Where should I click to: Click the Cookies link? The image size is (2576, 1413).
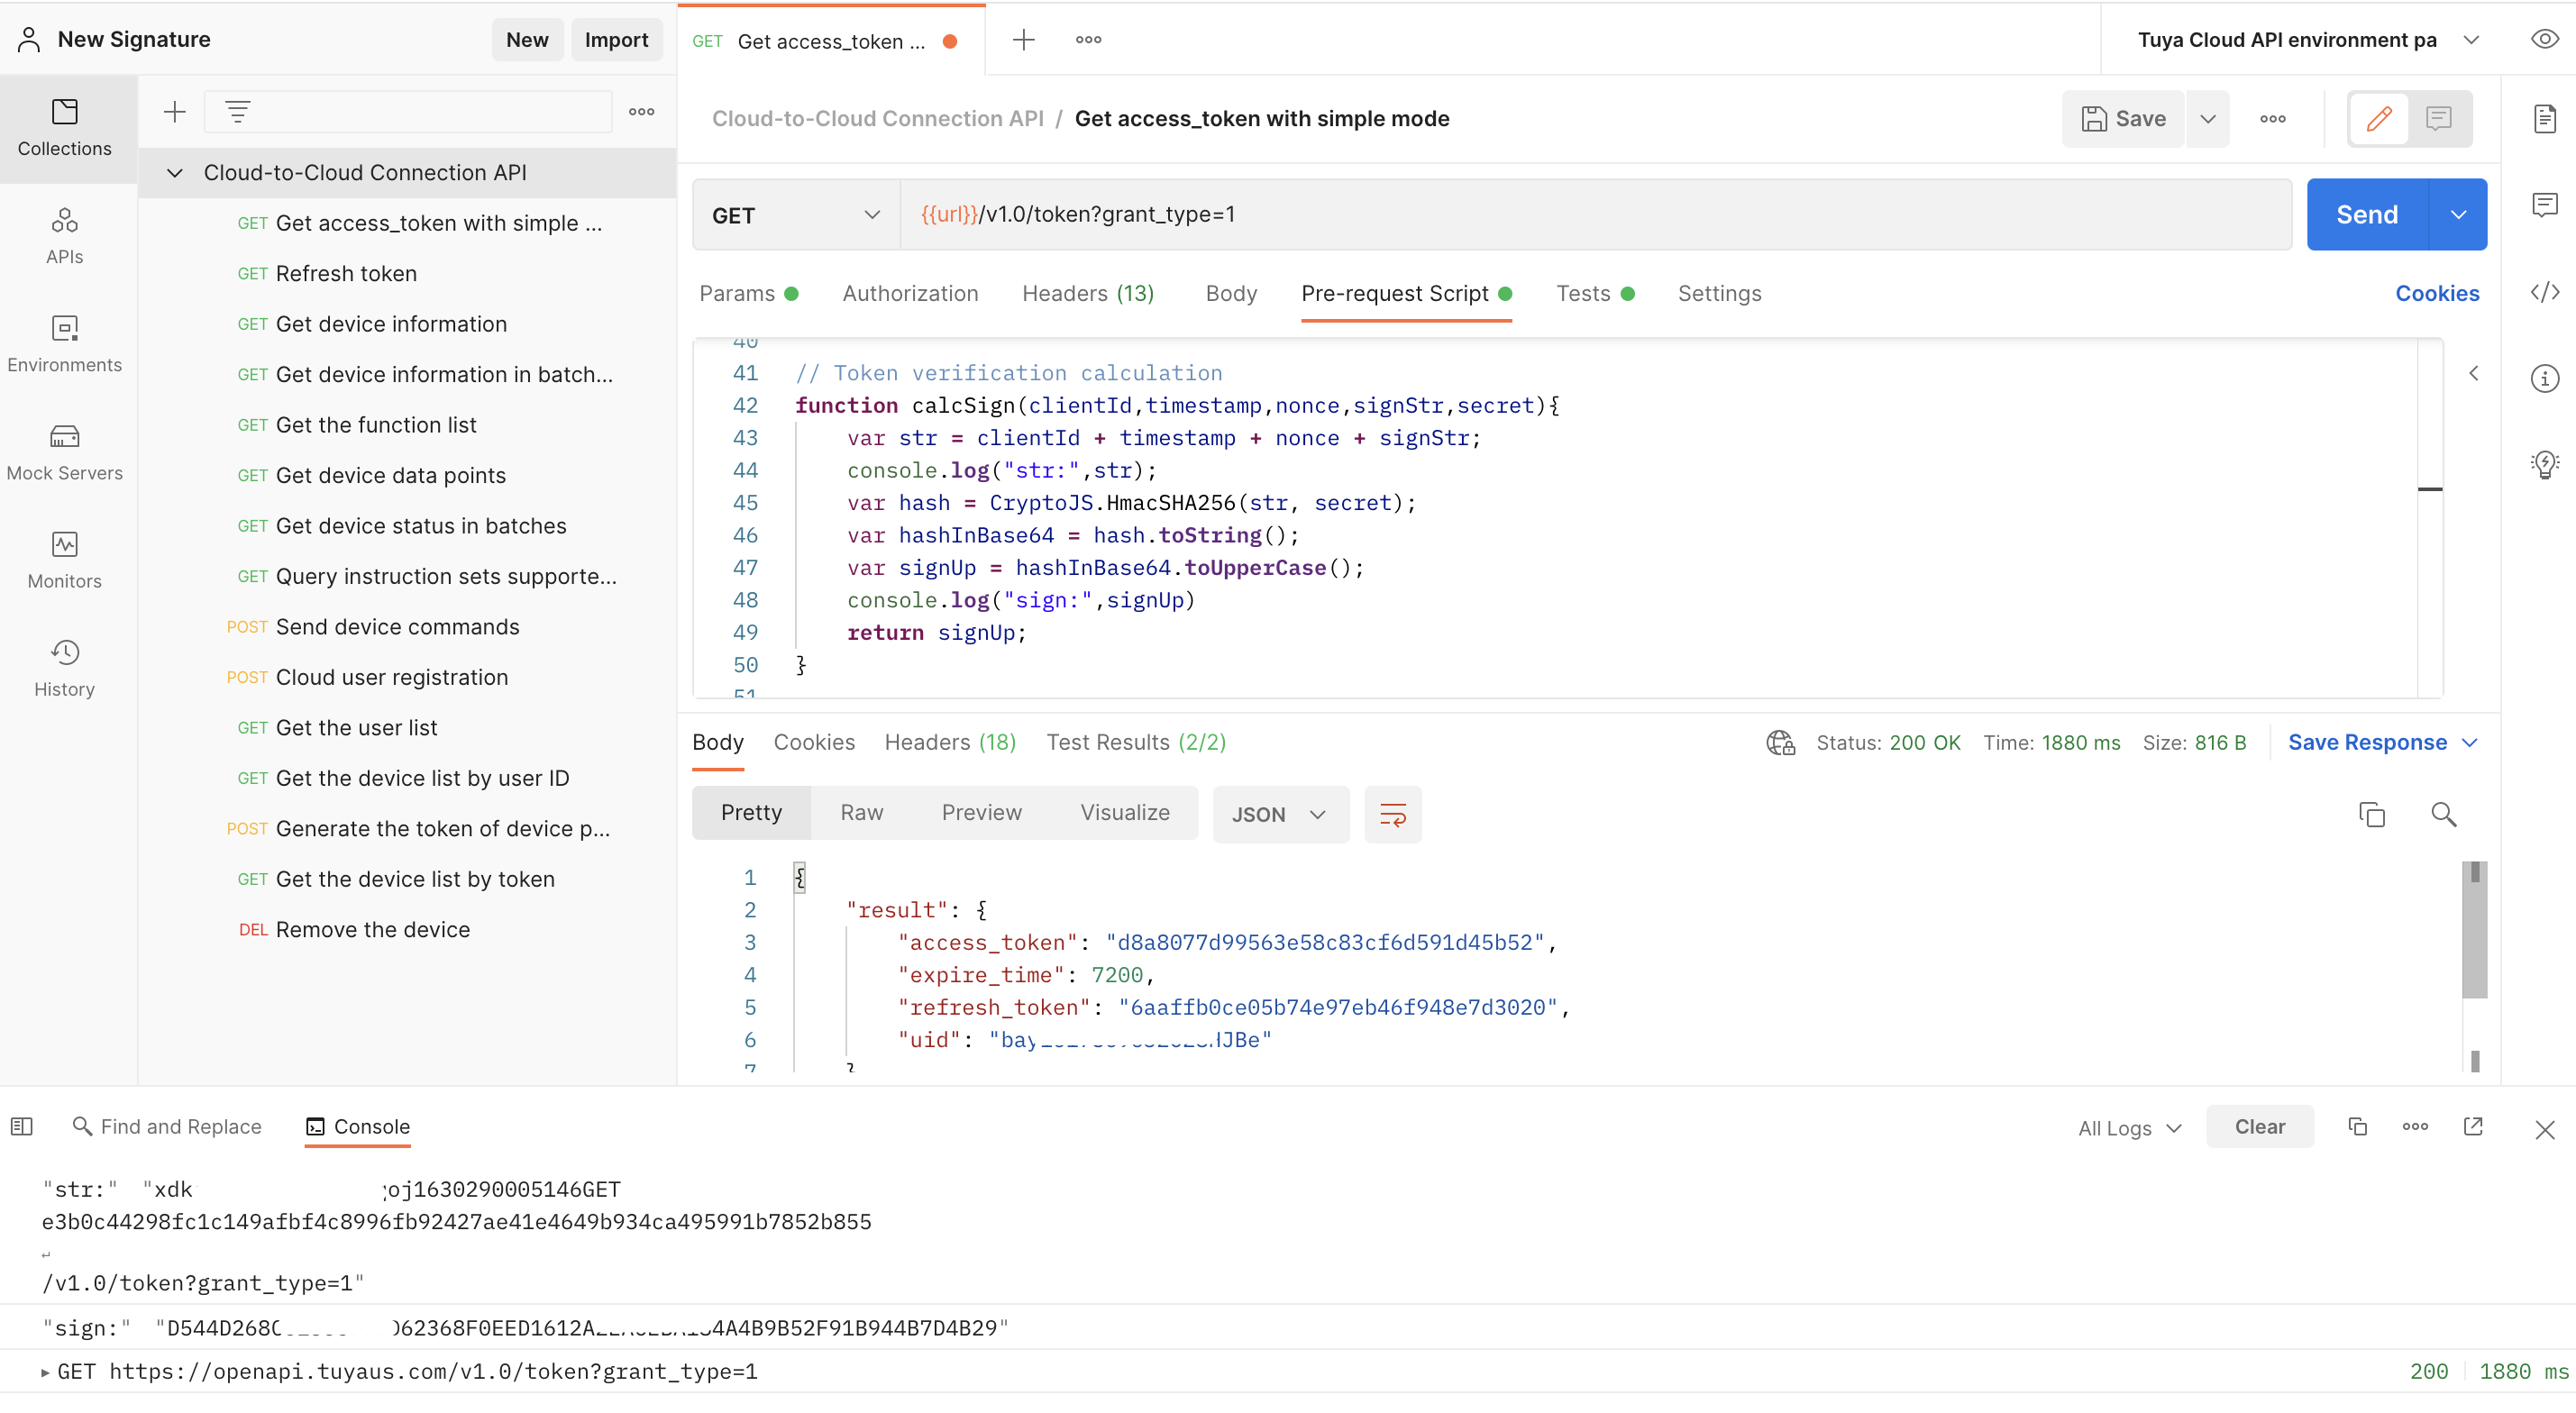pos(2437,294)
